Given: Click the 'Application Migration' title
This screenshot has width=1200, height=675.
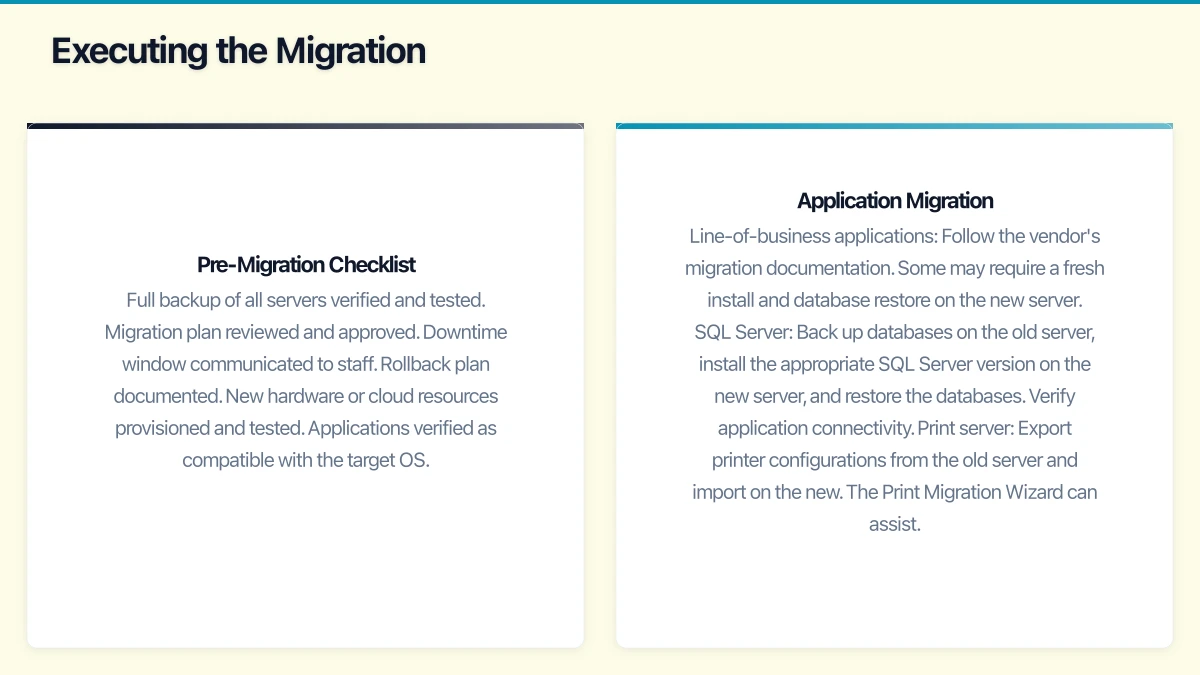Looking at the screenshot, I should click(895, 200).
